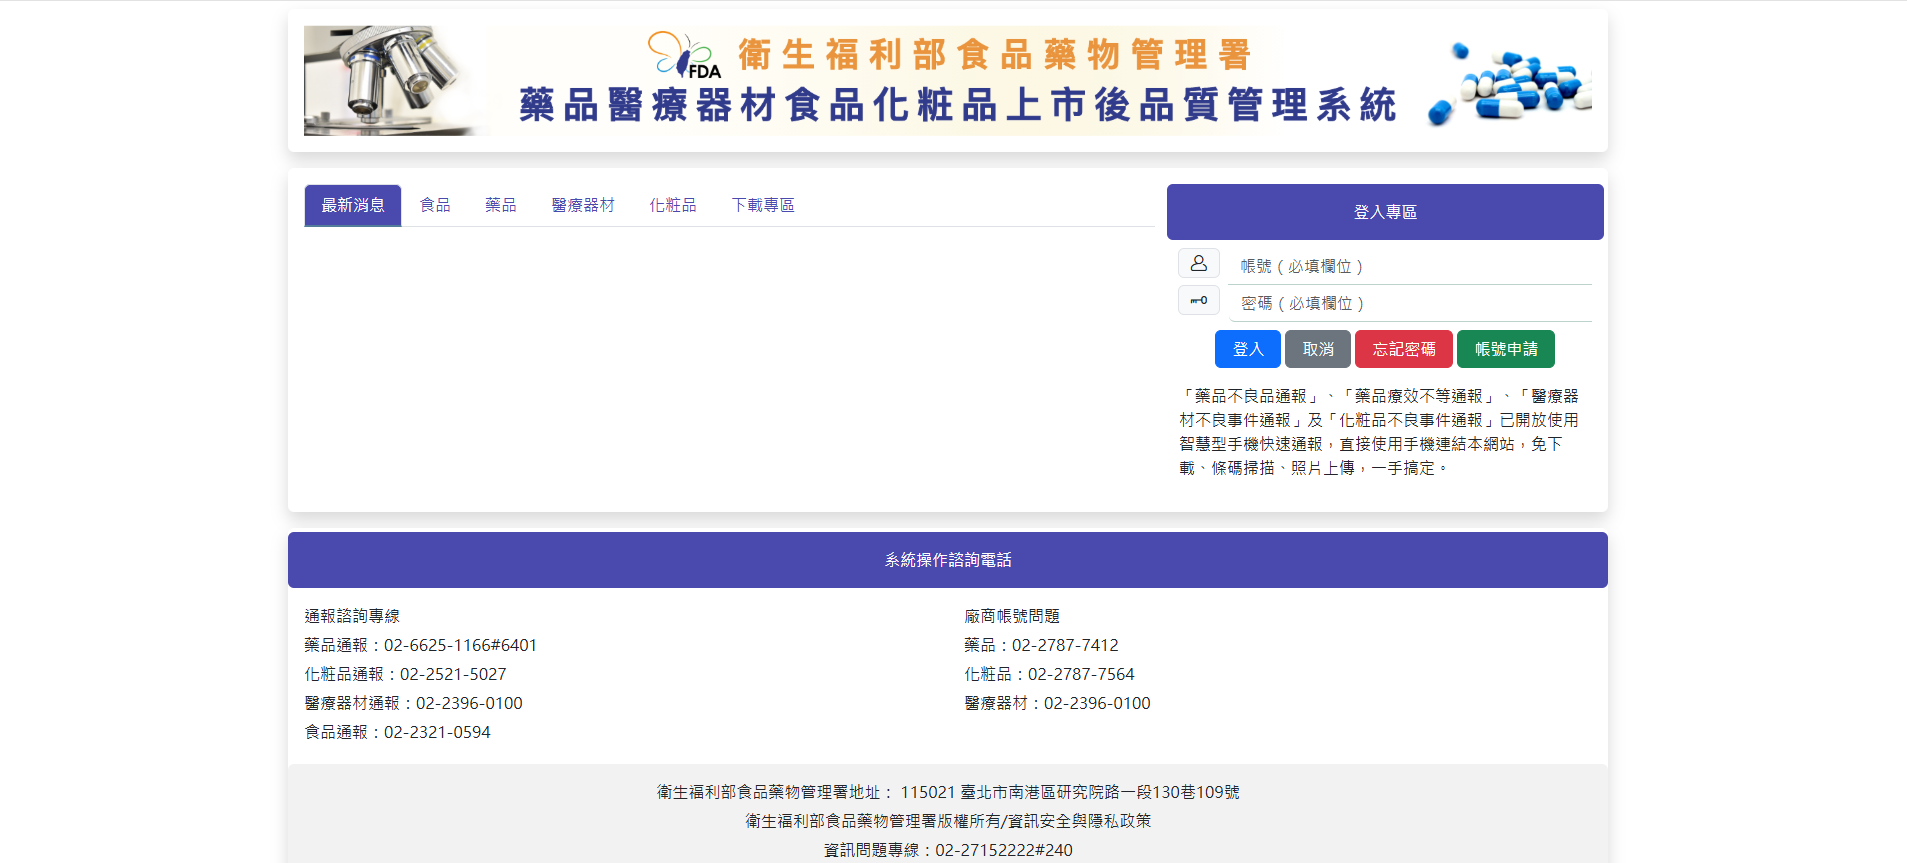The height and width of the screenshot is (863, 1907).
Task: Open the 化粧品 tab
Action: point(673,205)
